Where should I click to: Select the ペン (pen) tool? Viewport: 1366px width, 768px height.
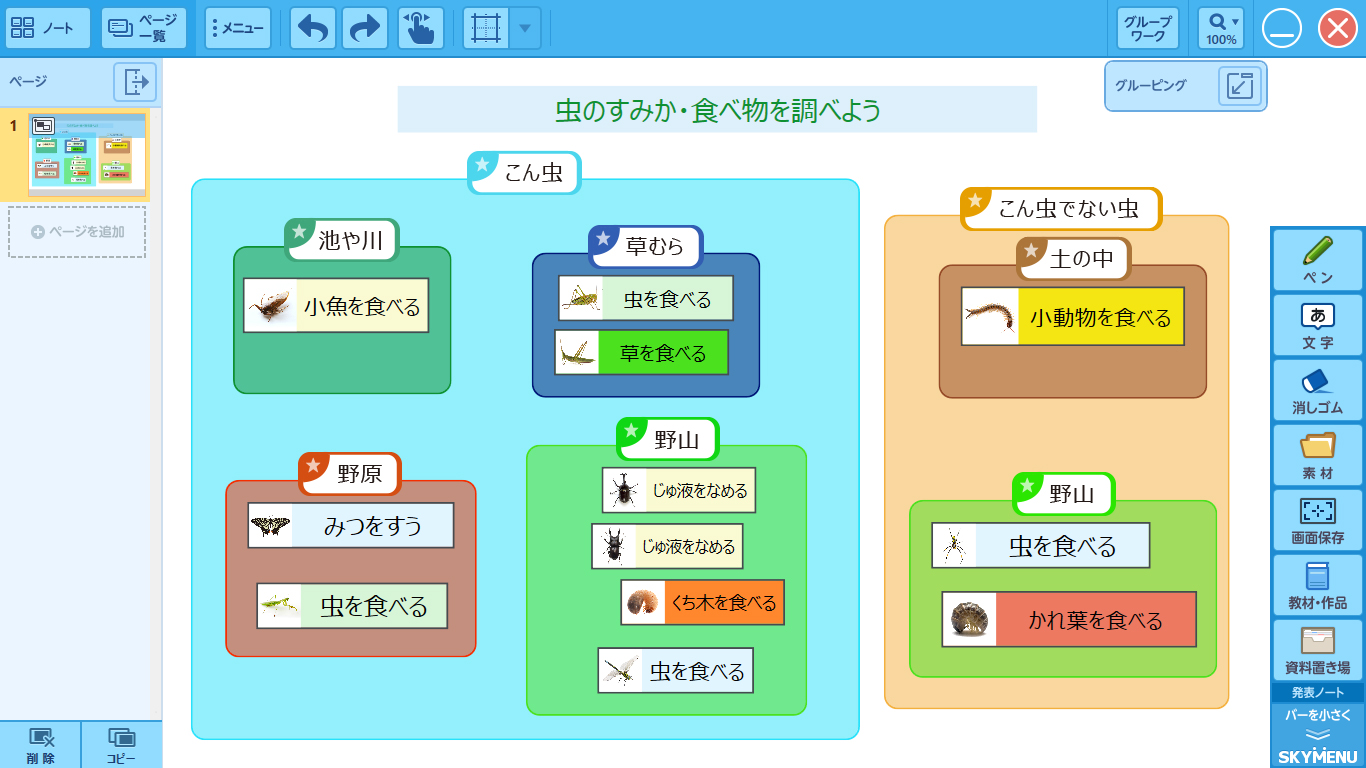(1317, 259)
